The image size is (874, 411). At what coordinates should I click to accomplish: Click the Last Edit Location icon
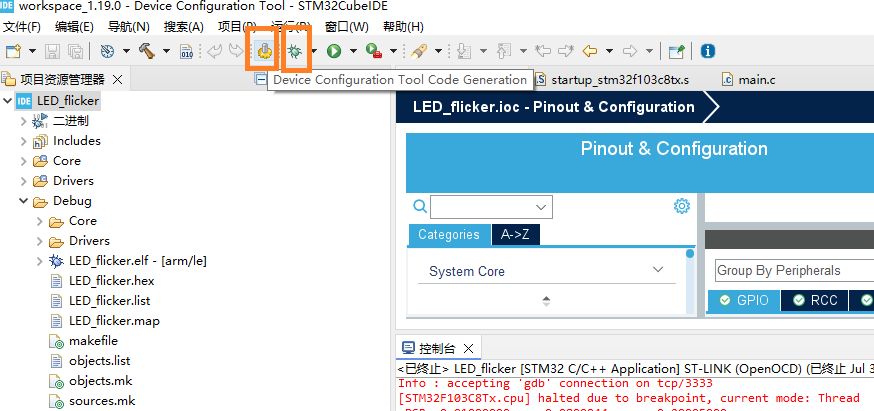pyautogui.click(x=542, y=51)
